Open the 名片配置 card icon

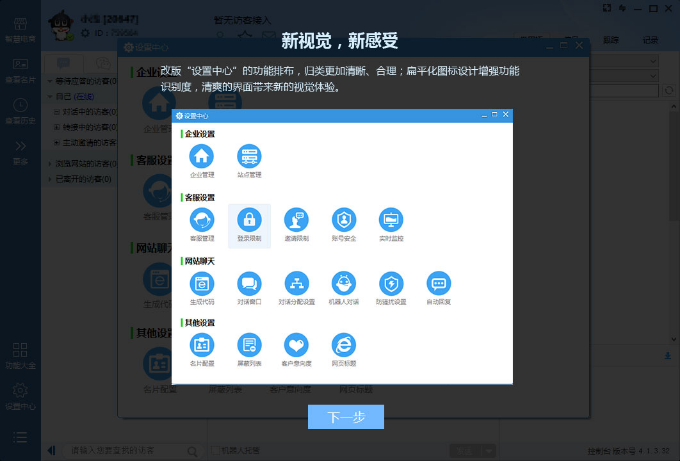point(202,344)
